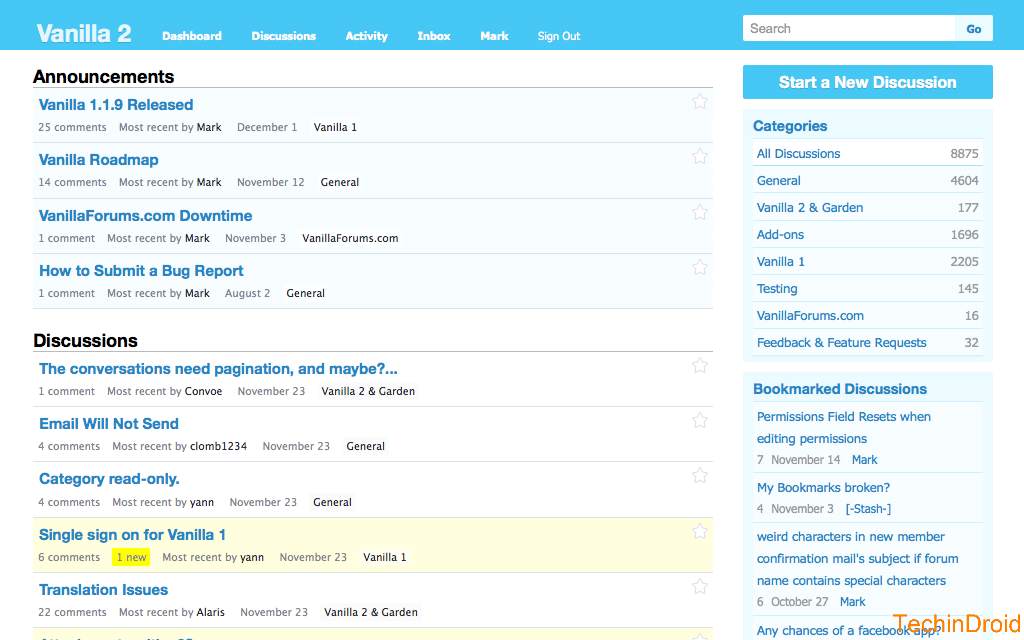
Task: Open the Vanilla 1.1.9 Released announcement
Action: [x=116, y=104]
